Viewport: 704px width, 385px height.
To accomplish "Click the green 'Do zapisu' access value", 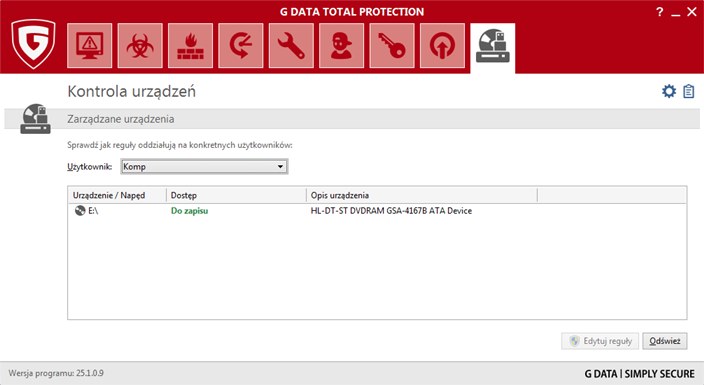I will pyautogui.click(x=189, y=211).
